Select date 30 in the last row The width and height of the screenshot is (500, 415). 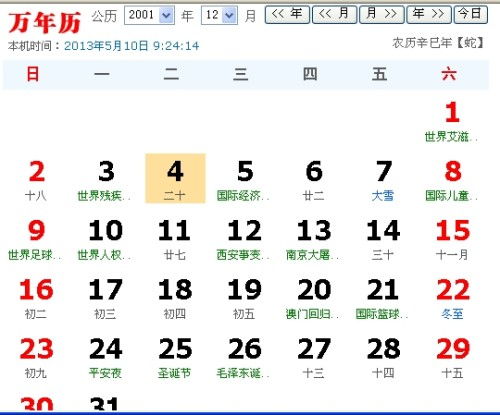pyautogui.click(x=36, y=404)
